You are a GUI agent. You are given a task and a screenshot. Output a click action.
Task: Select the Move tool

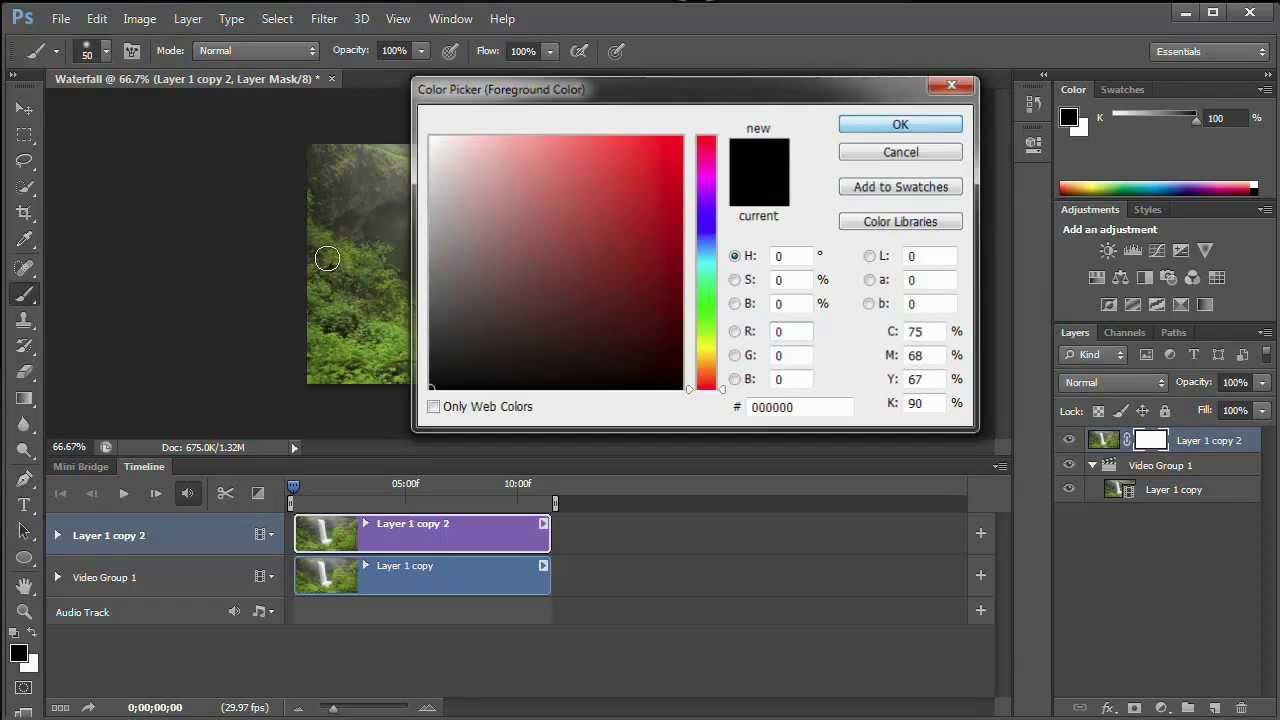point(25,108)
